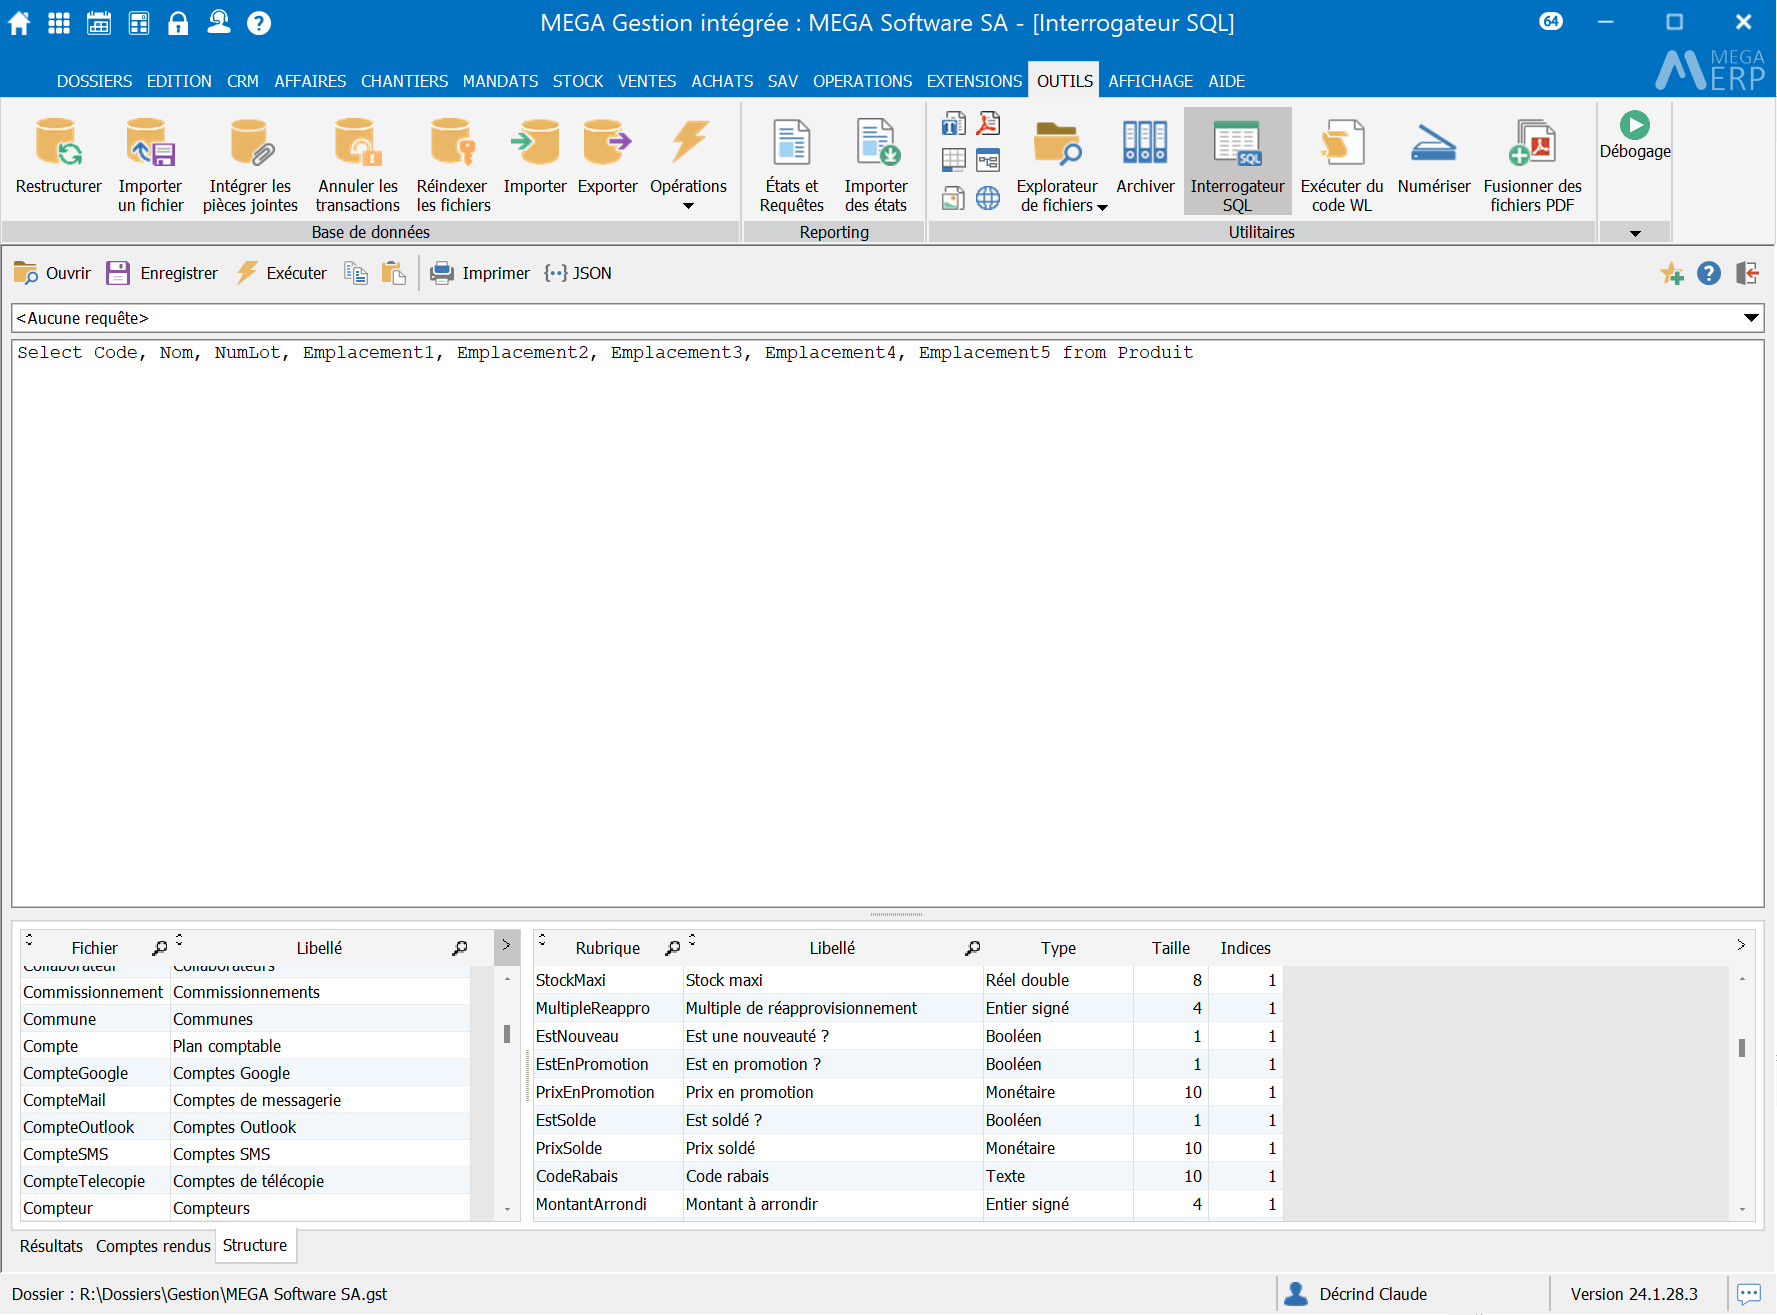Select the CodeRabais rubrique row
The height and width of the screenshot is (1315, 1777).
pyautogui.click(x=908, y=1176)
